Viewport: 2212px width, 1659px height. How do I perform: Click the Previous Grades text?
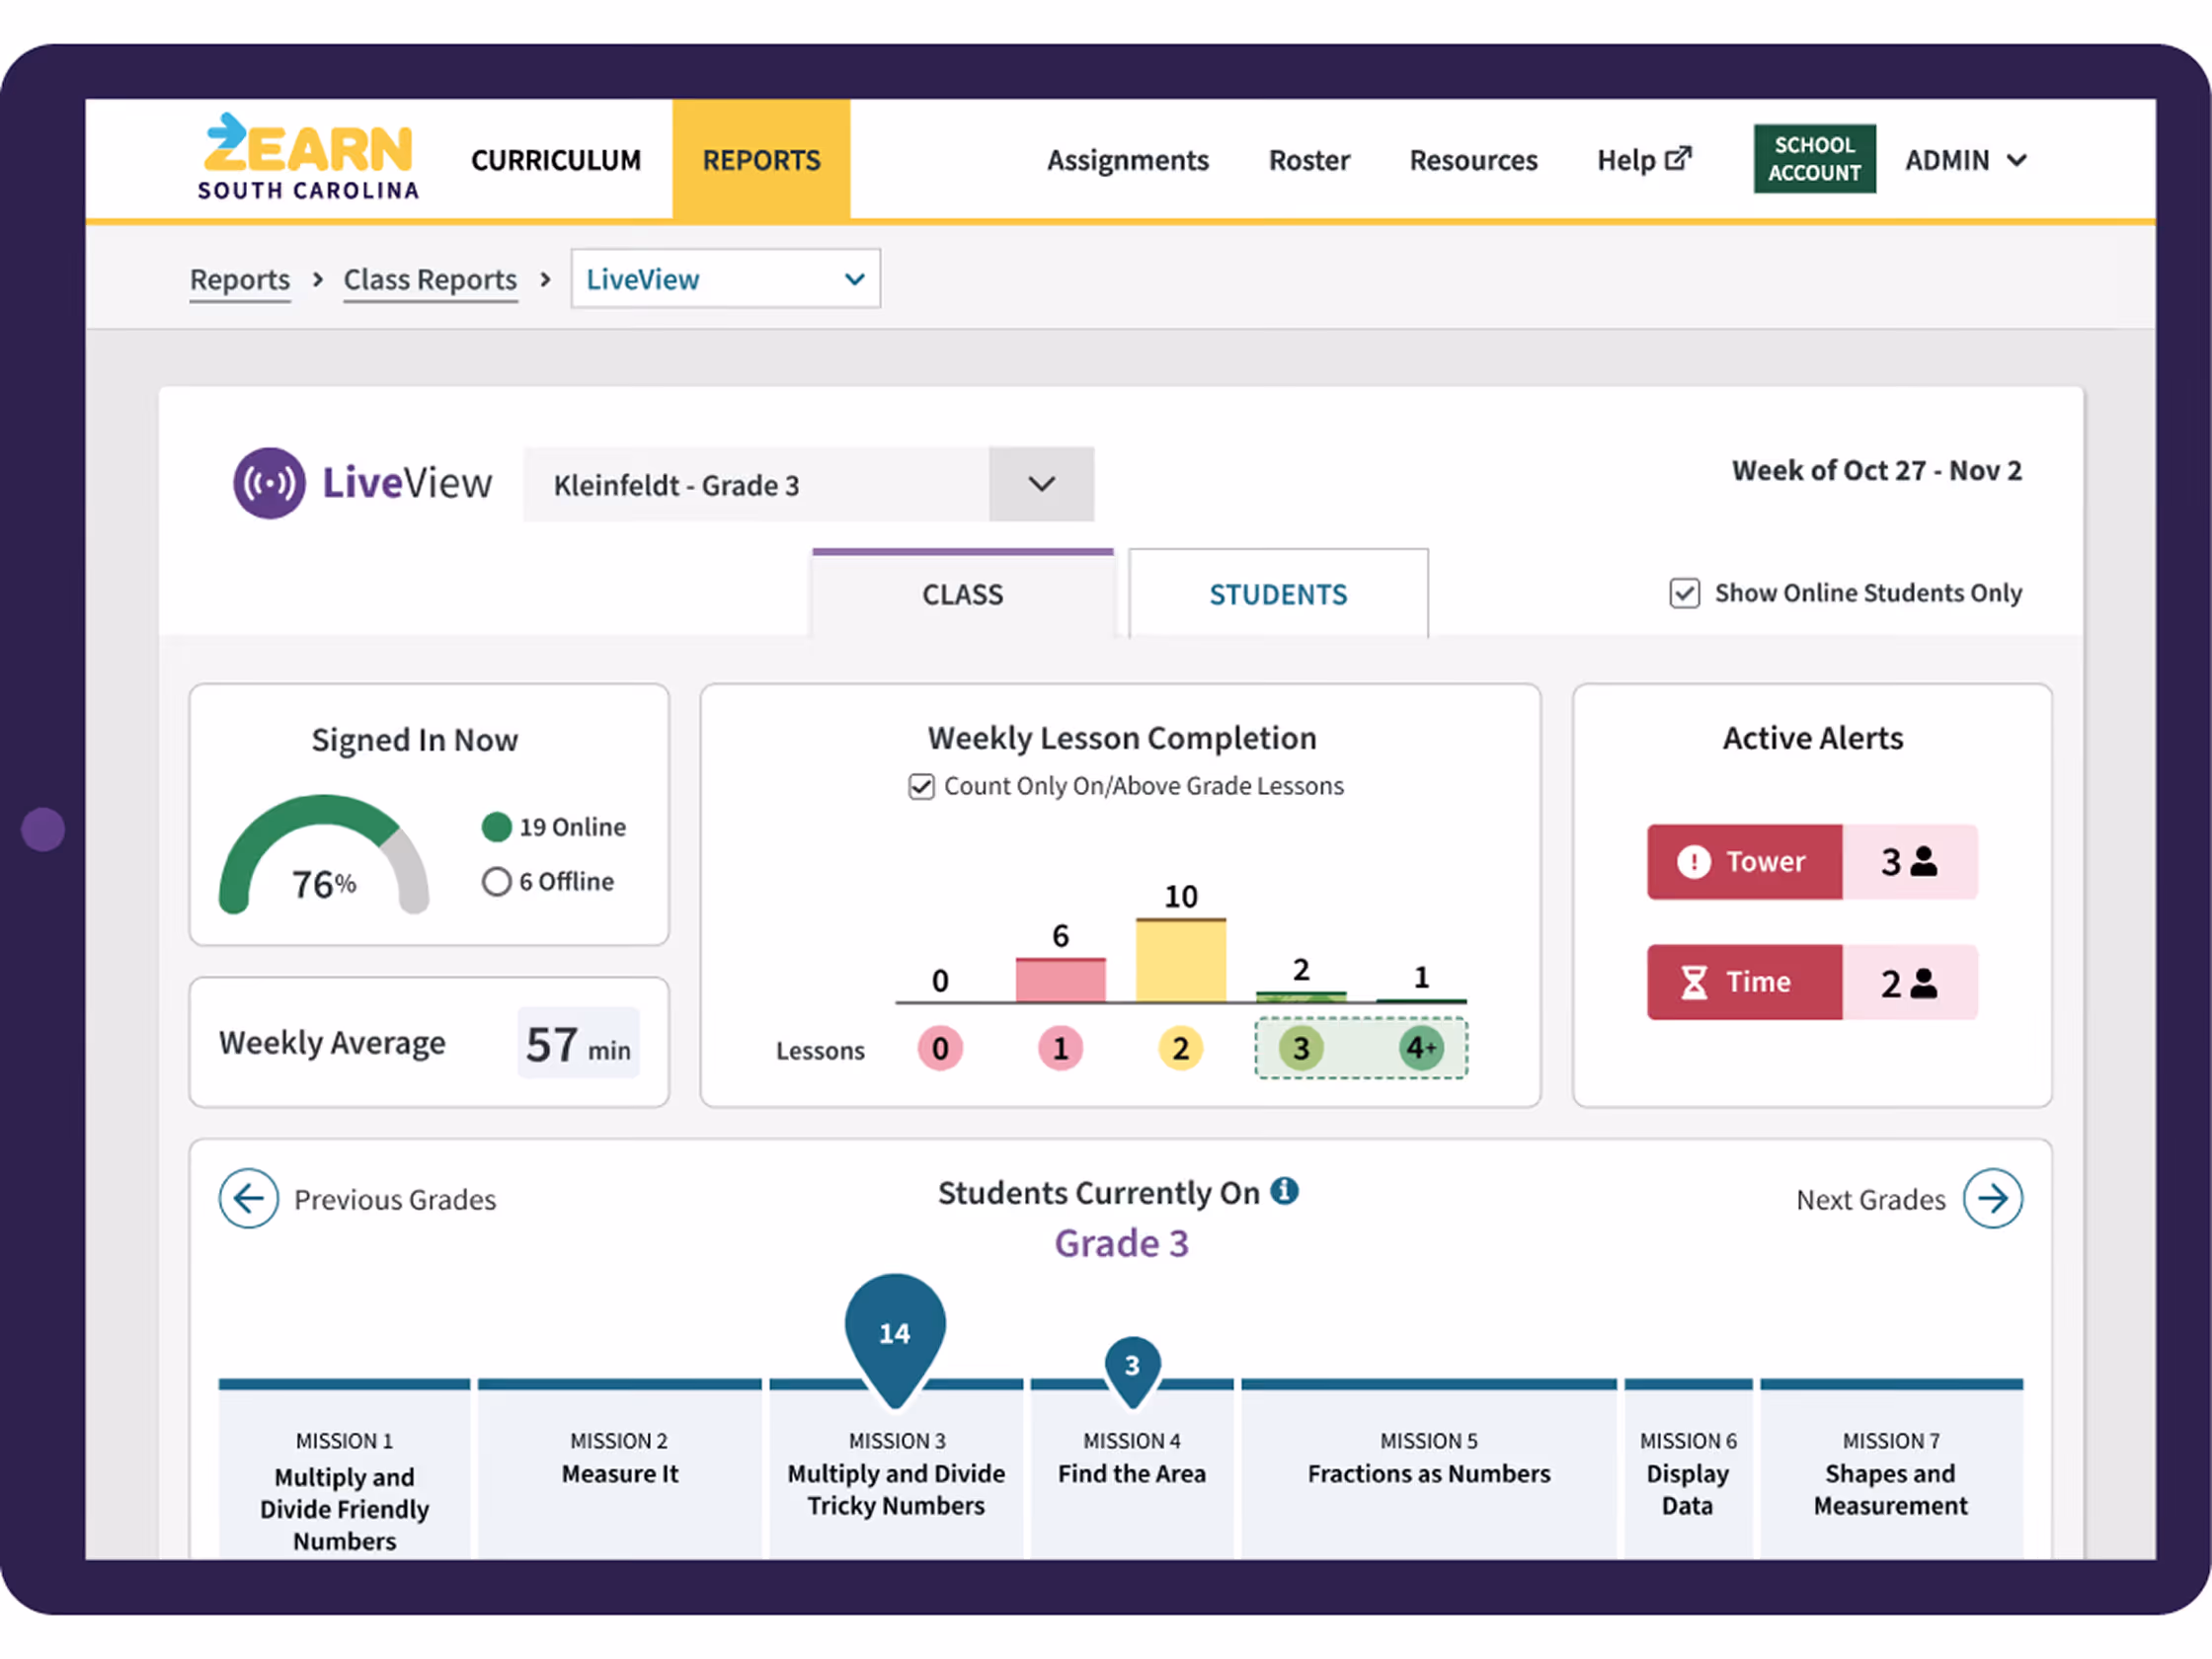click(395, 1199)
